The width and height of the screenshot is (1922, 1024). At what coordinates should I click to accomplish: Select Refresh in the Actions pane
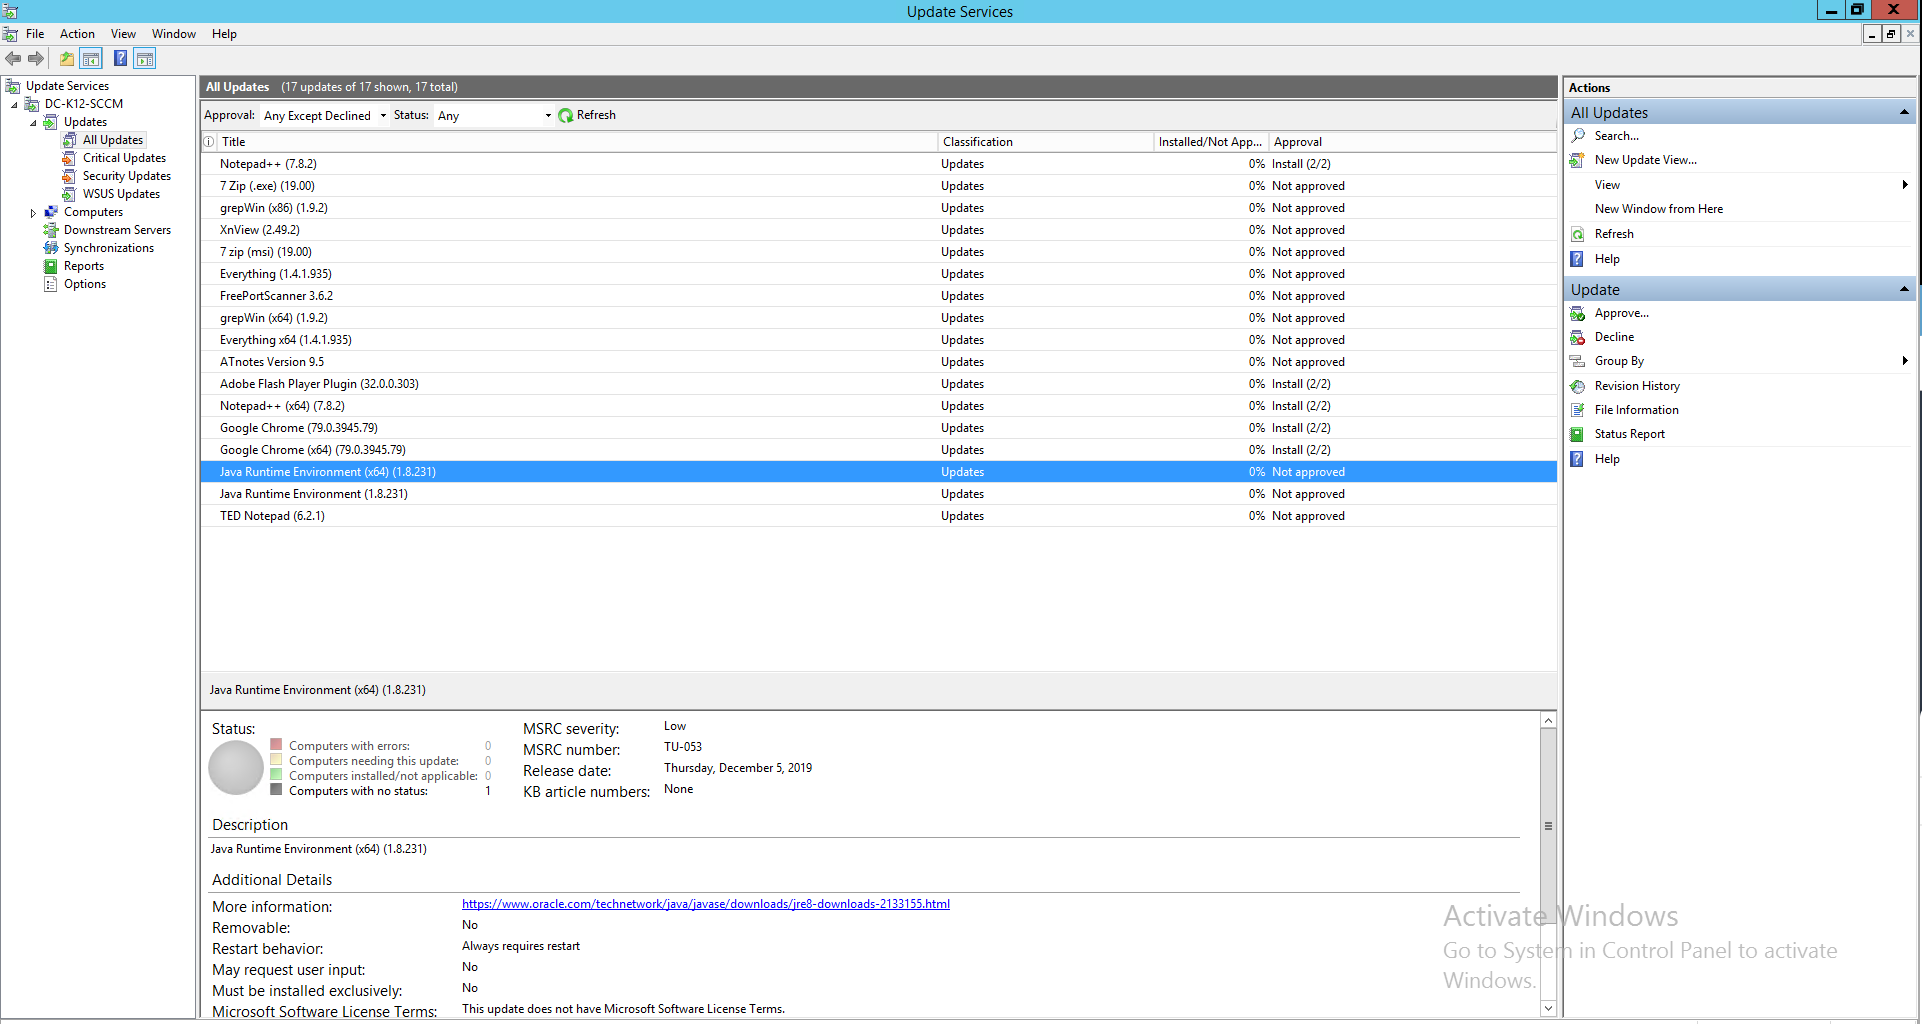tap(1612, 233)
